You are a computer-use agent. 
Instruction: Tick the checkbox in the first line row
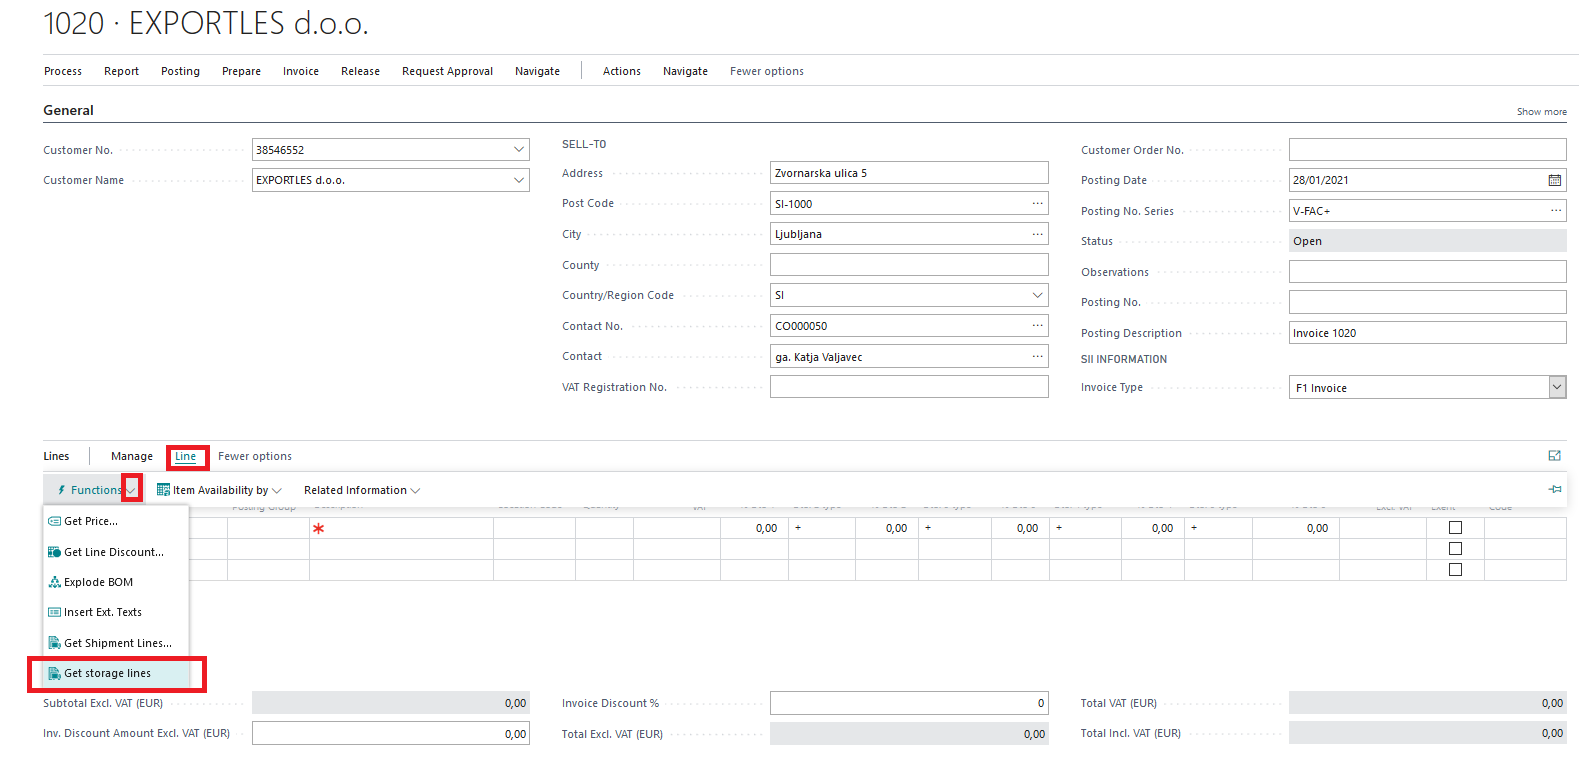point(1455,528)
